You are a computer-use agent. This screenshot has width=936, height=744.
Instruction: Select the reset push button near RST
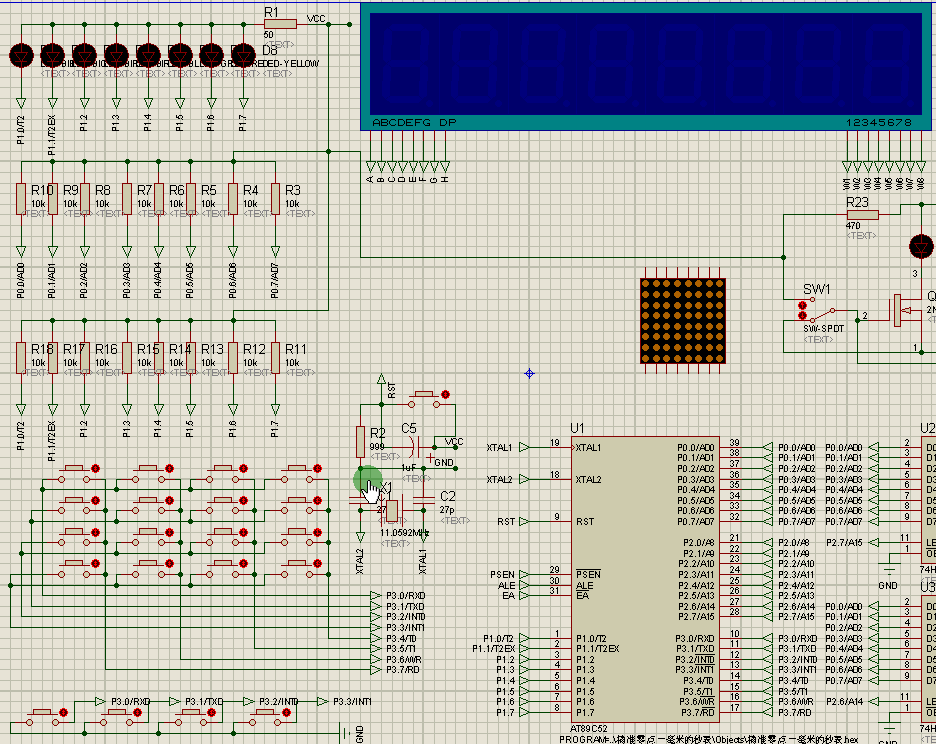[424, 400]
